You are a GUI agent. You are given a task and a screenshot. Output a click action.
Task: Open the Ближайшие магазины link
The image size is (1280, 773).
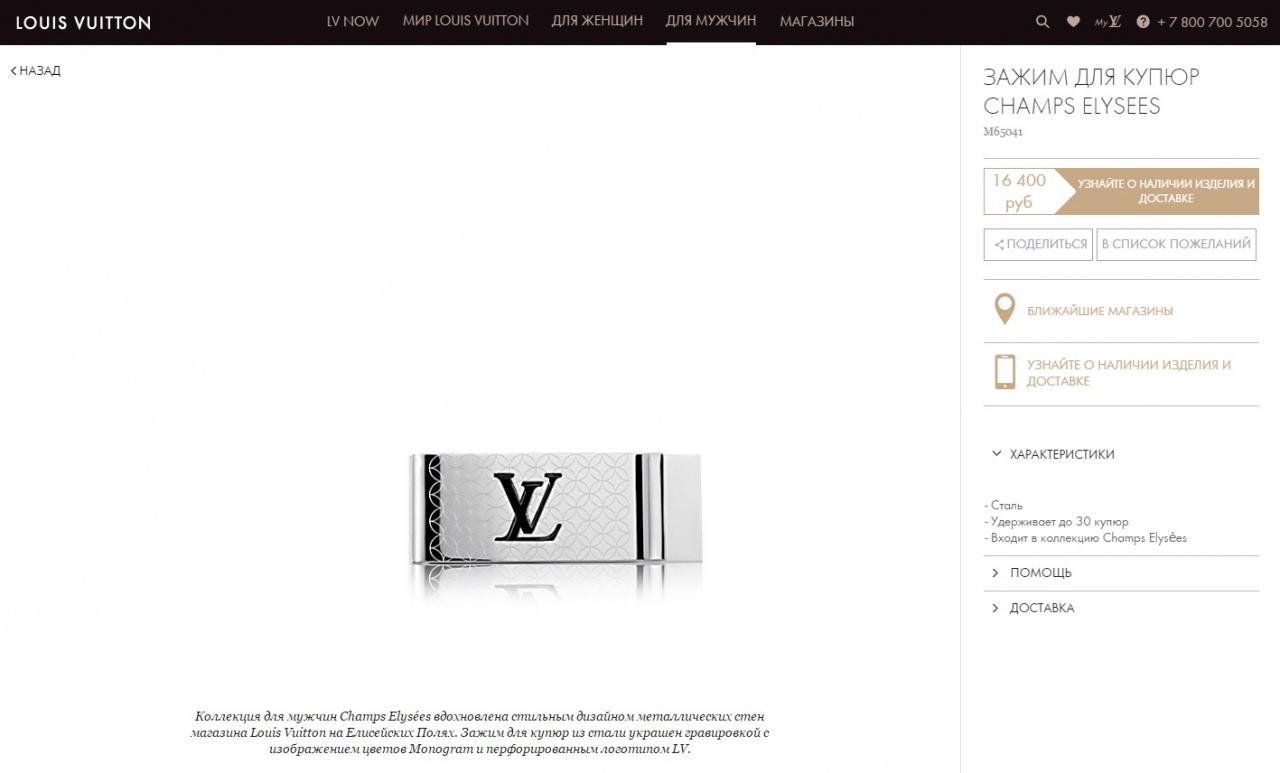point(1100,311)
